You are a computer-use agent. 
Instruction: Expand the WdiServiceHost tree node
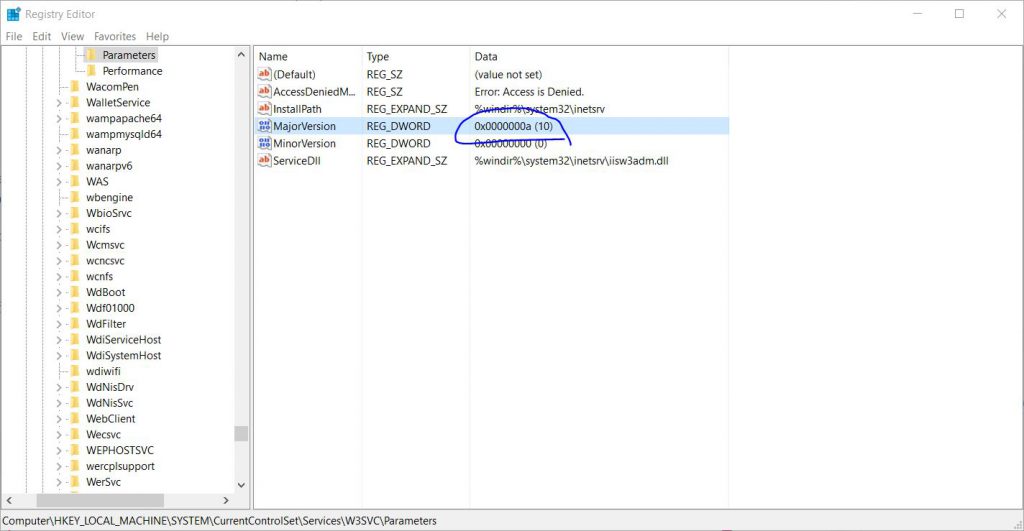(x=58, y=340)
